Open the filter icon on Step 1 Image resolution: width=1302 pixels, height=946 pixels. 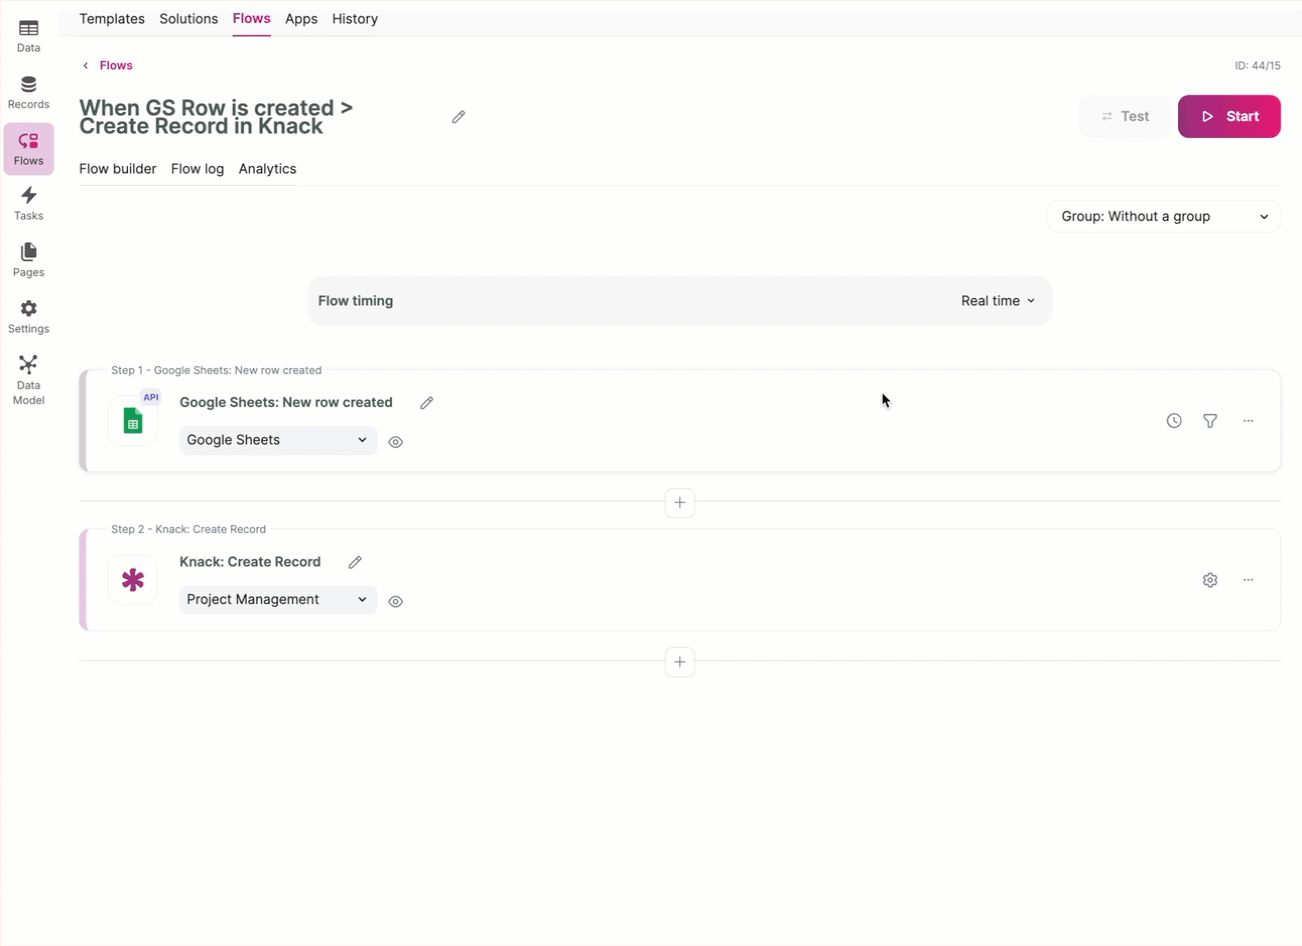pos(1210,421)
